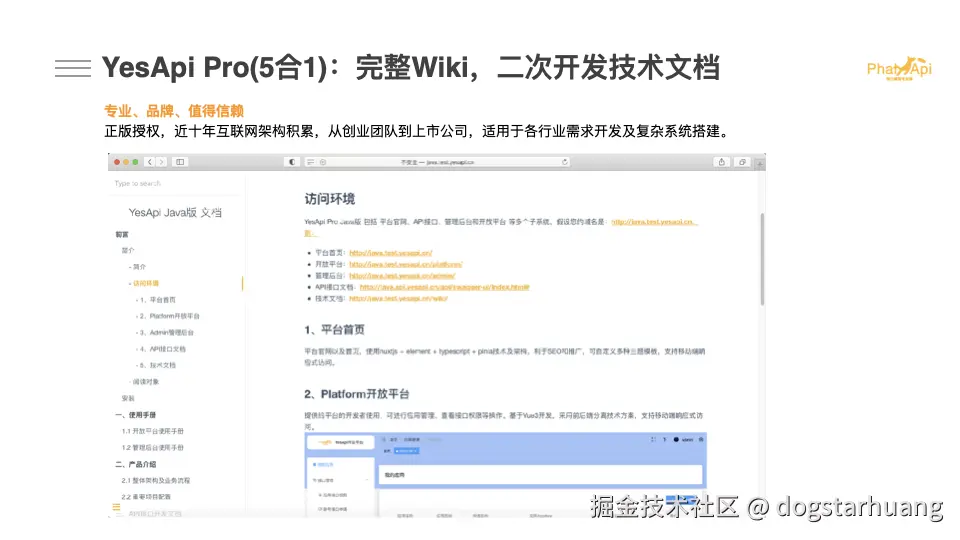Click the page's vertical scrollbar thumb

pos(762,259)
